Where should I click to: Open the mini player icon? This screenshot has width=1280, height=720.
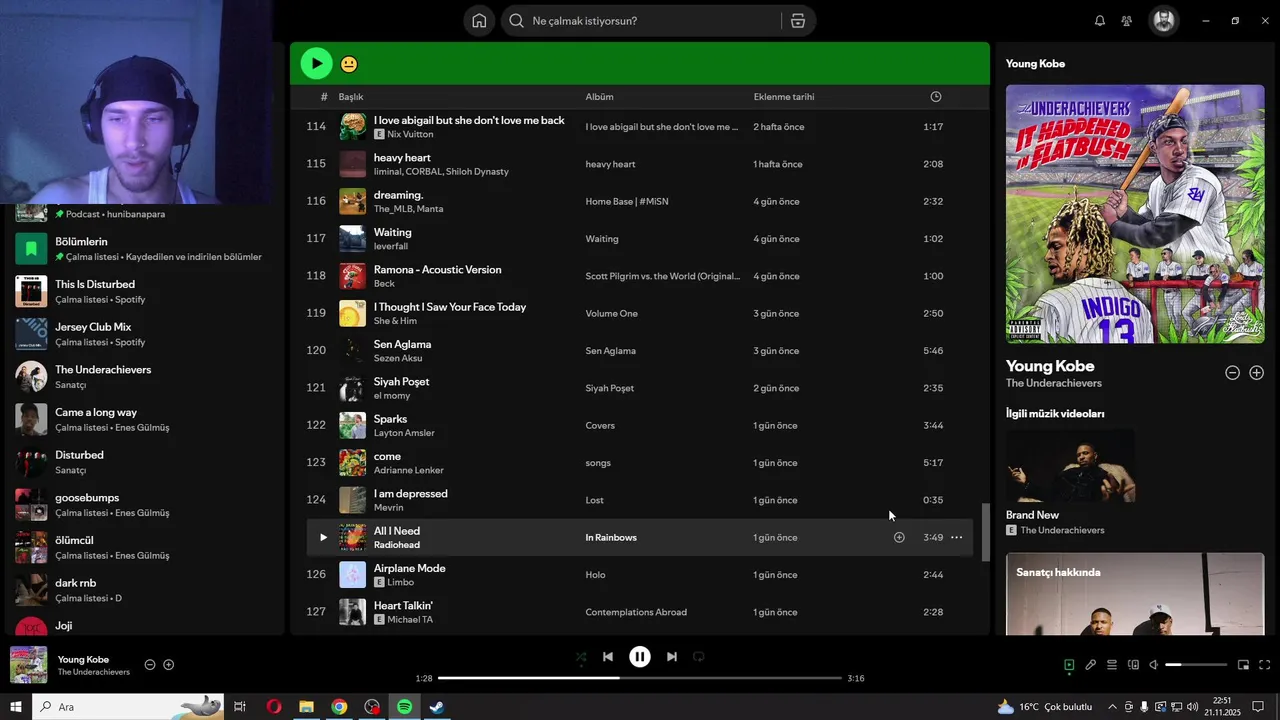tap(1244, 665)
